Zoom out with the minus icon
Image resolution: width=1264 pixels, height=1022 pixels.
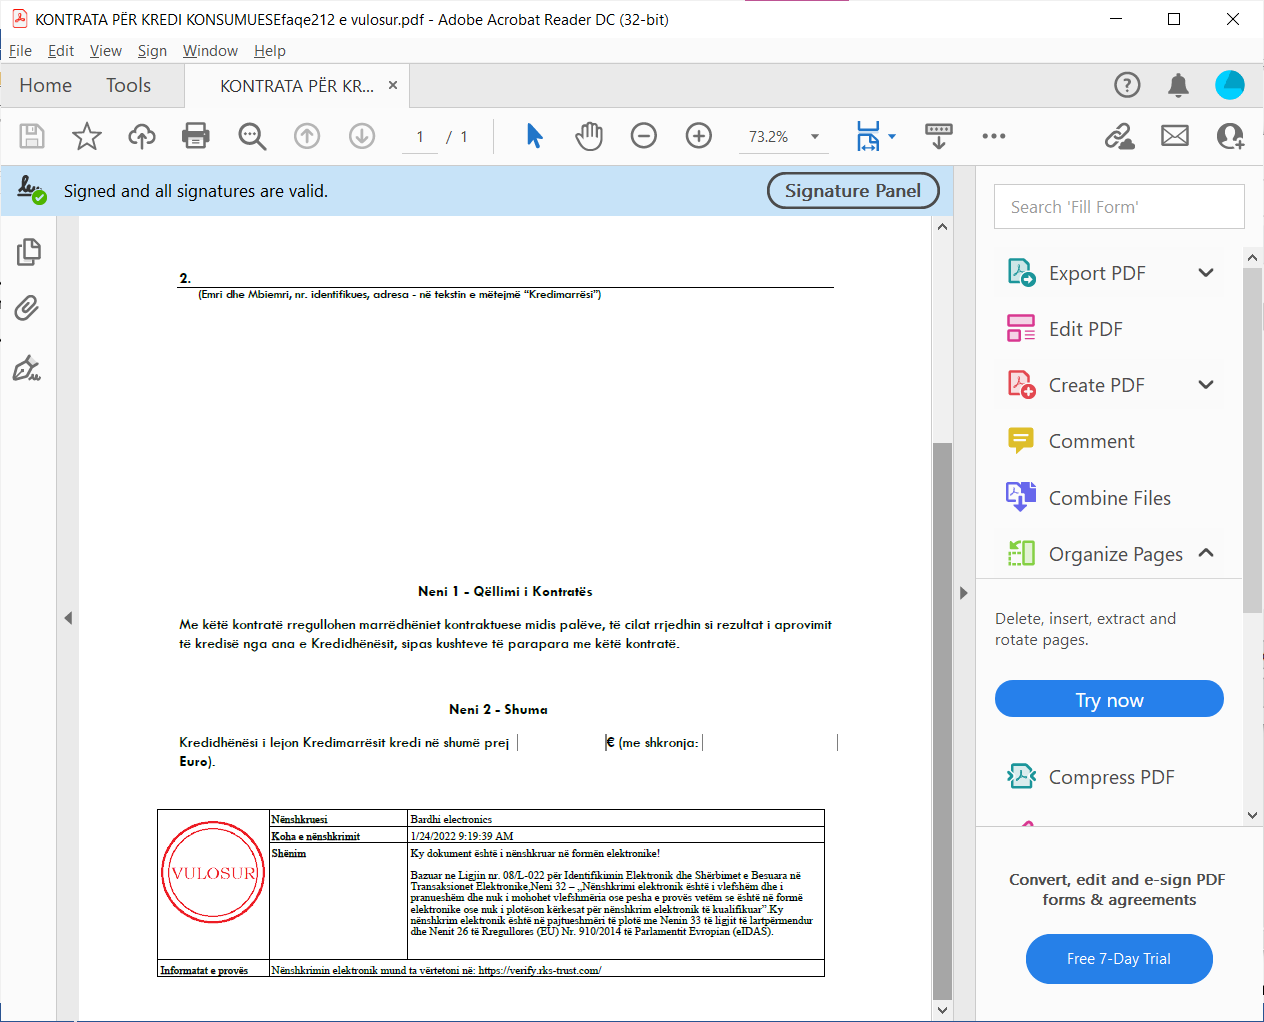click(x=644, y=136)
